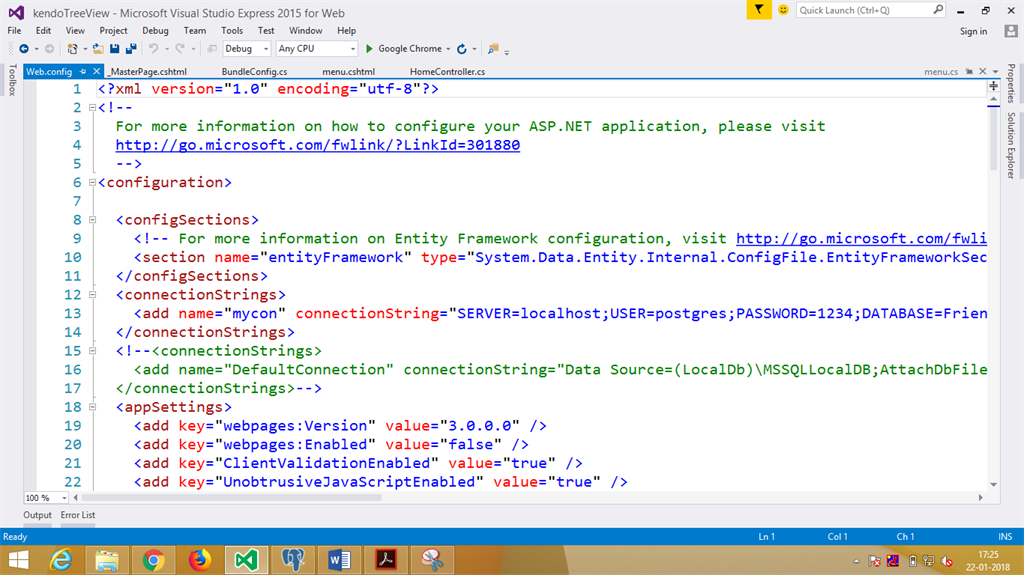Click the browser Refresh icon in toolbar
This screenshot has width=1024, height=575.
pos(461,48)
